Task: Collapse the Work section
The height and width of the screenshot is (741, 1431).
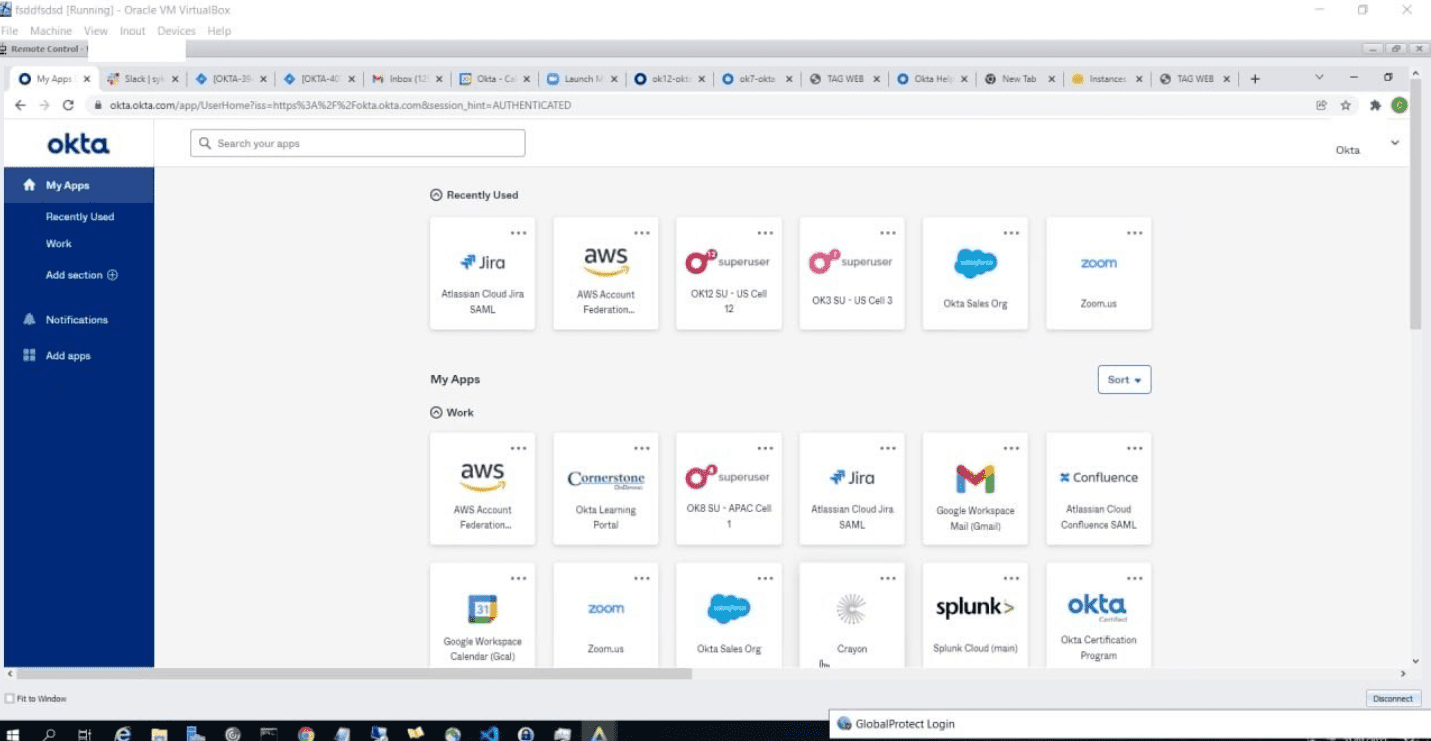Action: (436, 412)
